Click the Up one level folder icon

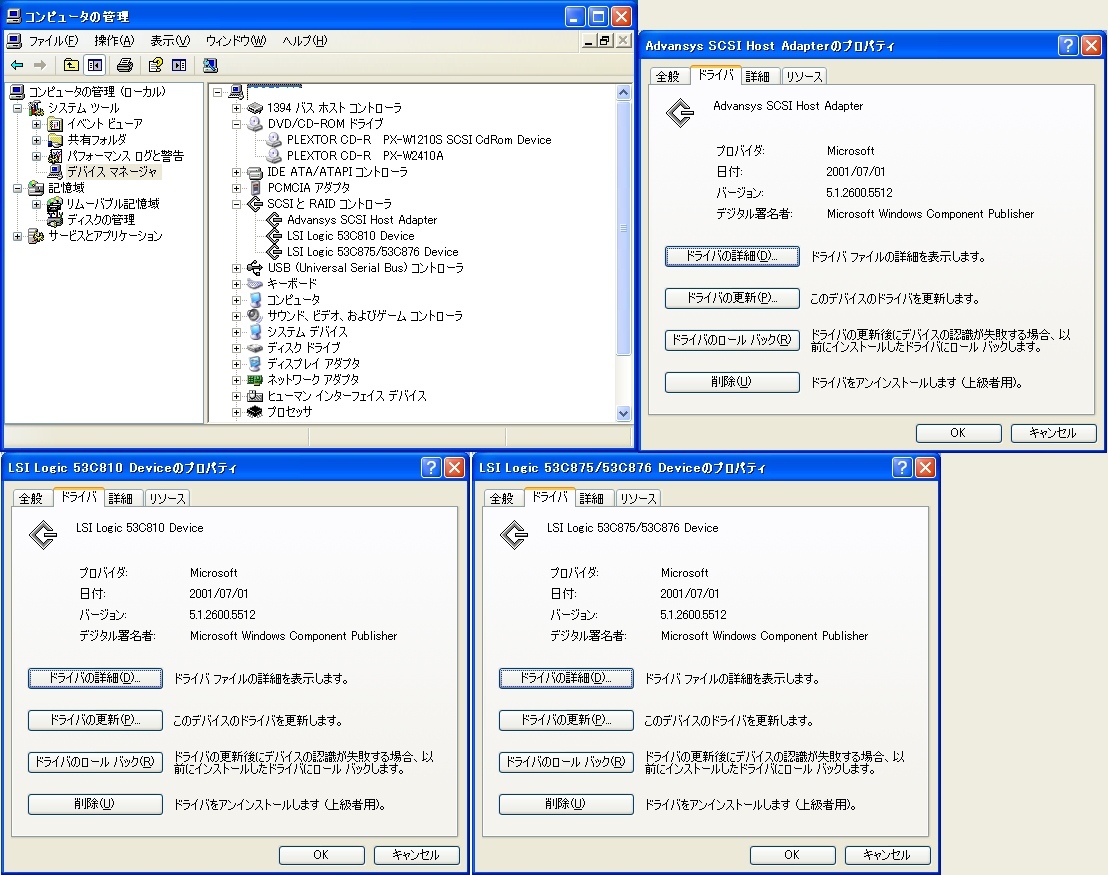[71, 65]
